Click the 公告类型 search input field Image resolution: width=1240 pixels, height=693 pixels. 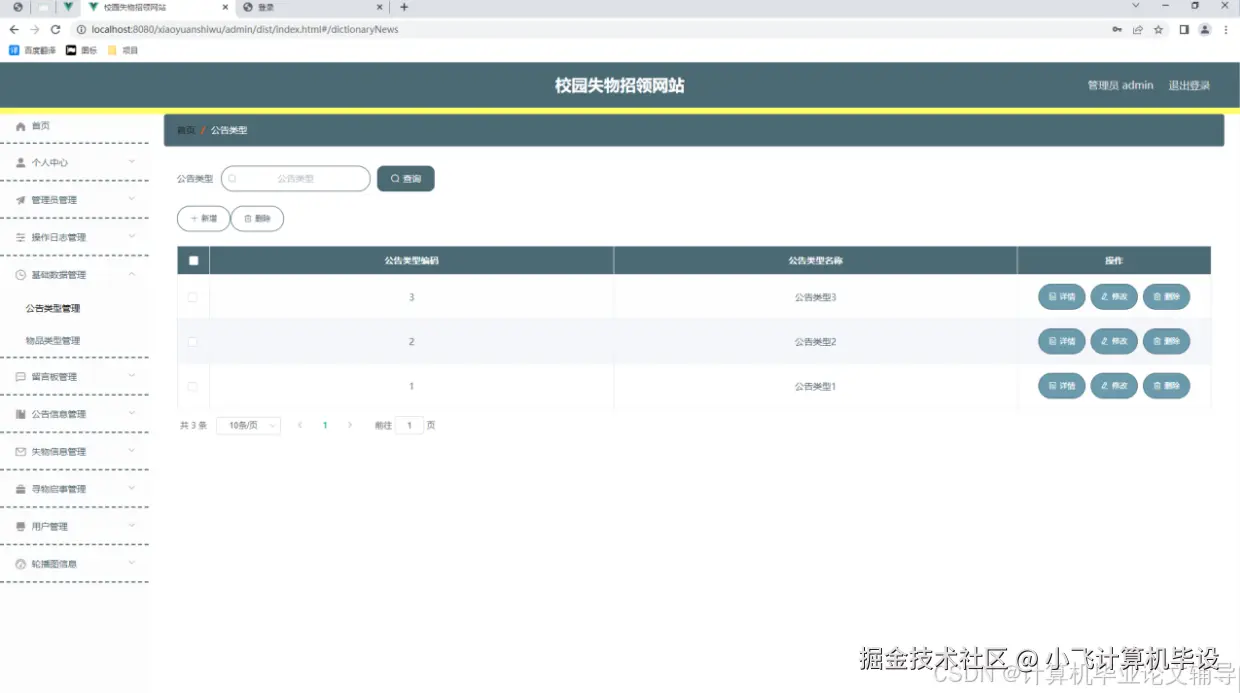click(295, 178)
